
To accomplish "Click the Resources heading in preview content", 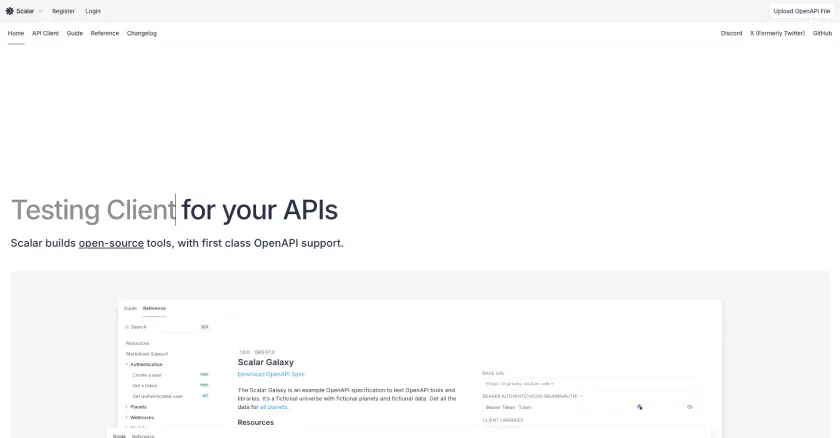I will click(256, 422).
